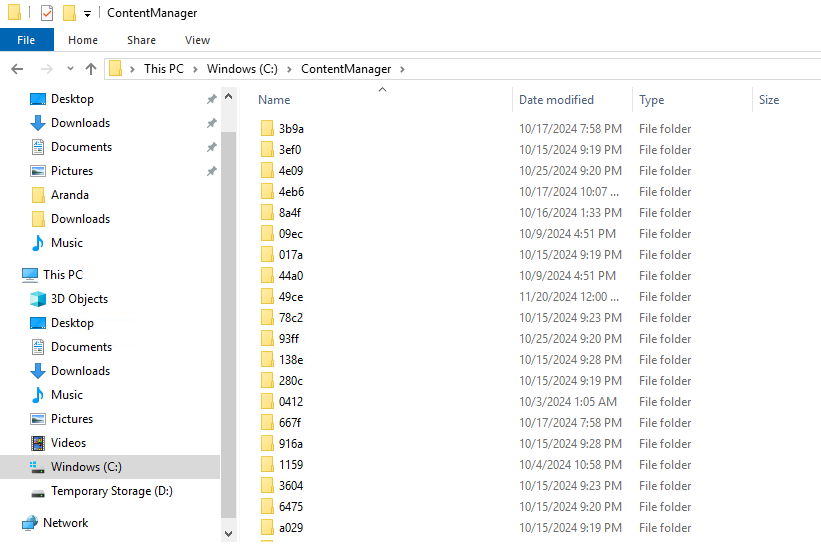Select the 8a4f folder icon

(x=267, y=213)
